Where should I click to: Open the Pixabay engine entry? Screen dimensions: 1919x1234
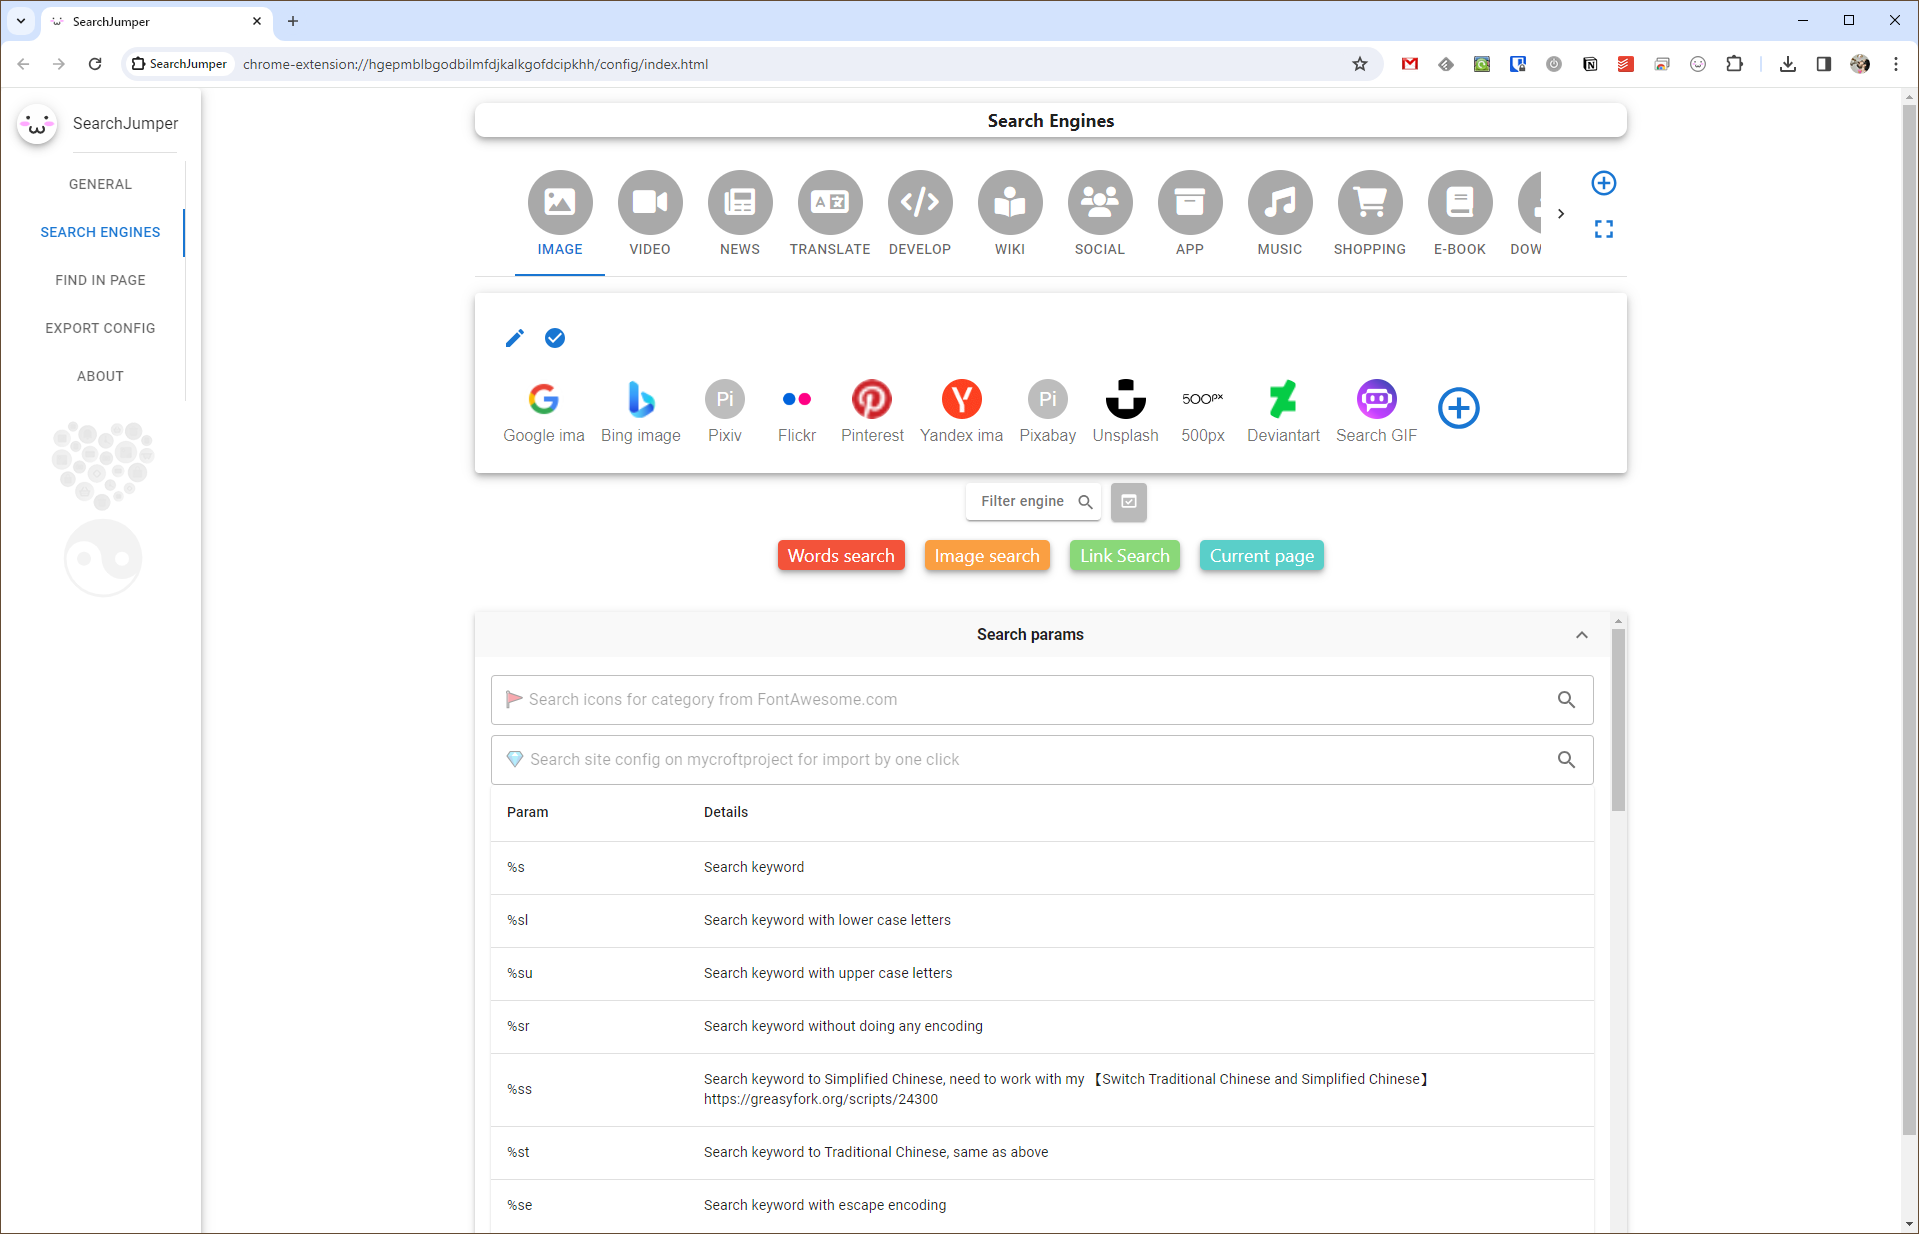tap(1048, 411)
